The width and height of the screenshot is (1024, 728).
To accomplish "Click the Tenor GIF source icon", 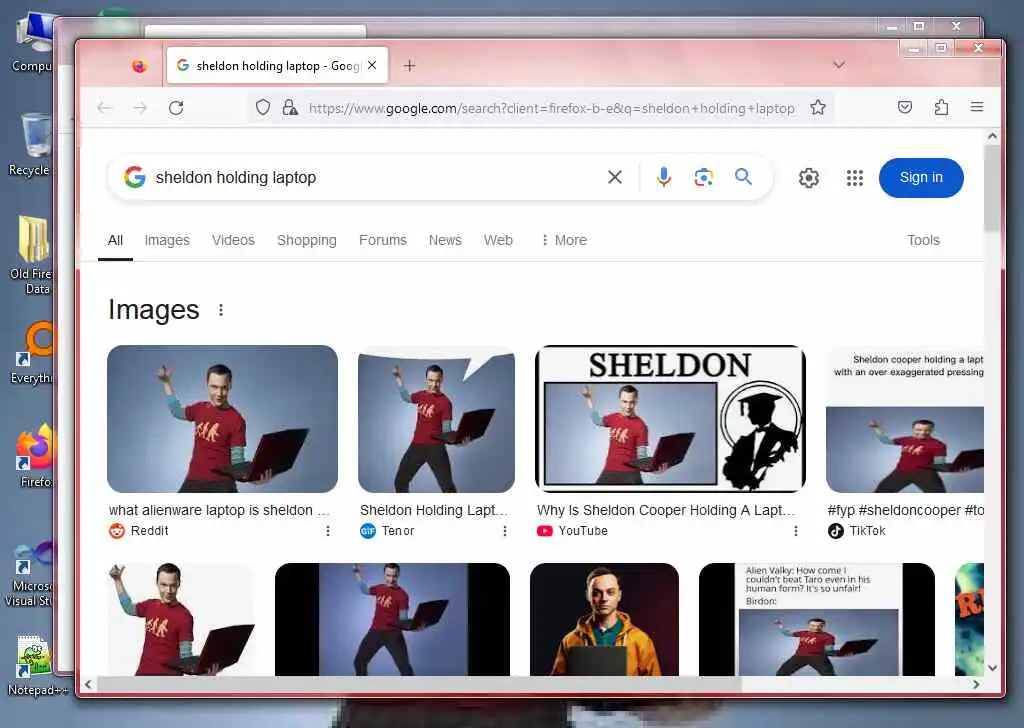I will 368,531.
